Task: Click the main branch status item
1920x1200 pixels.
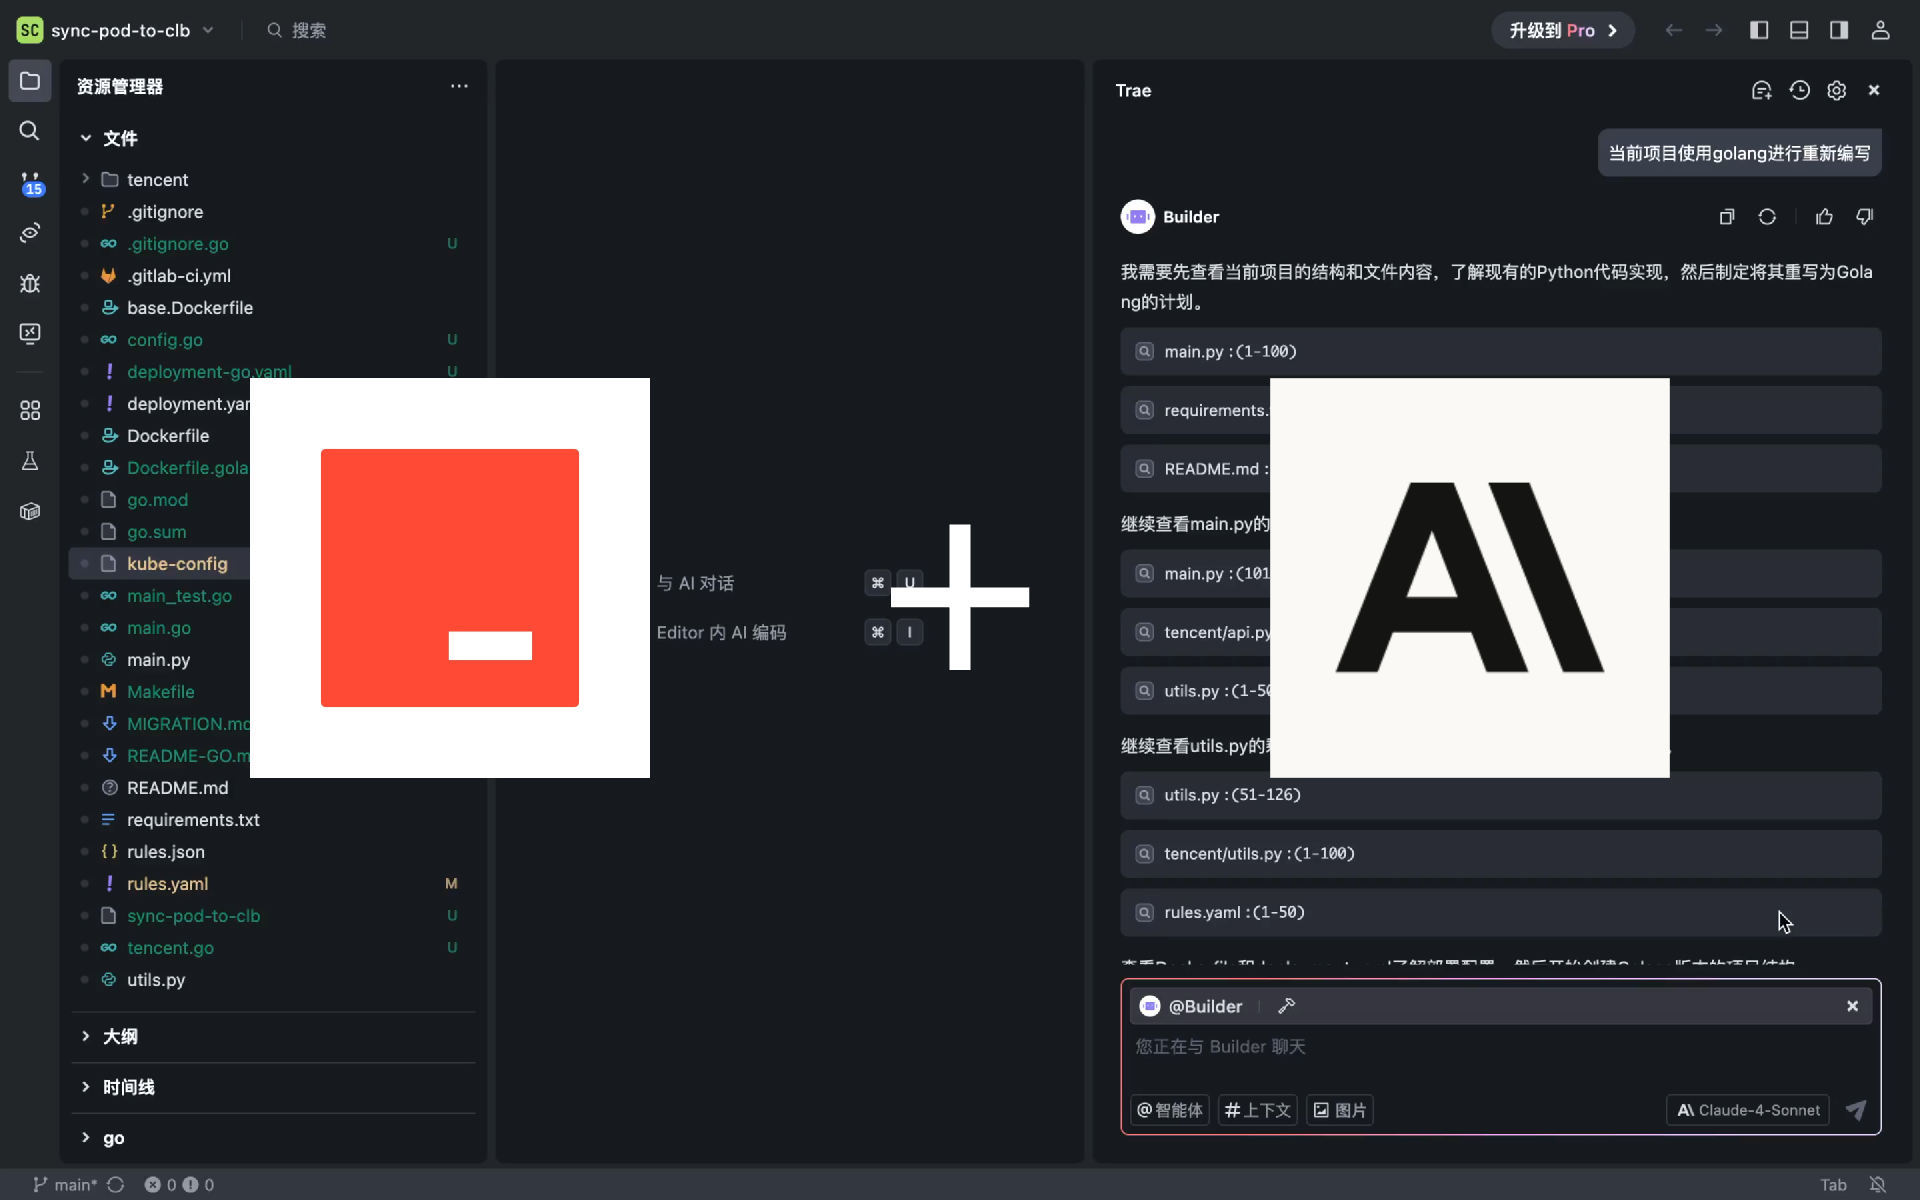Action: coord(65,1184)
